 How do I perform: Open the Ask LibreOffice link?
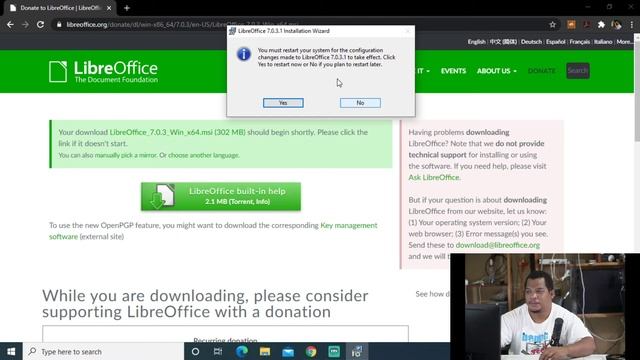pyautogui.click(x=433, y=178)
